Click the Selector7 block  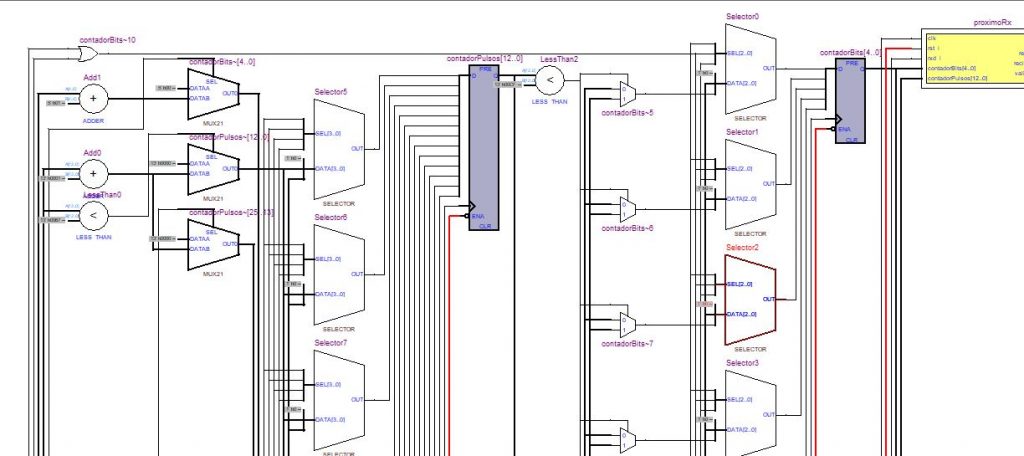340,398
